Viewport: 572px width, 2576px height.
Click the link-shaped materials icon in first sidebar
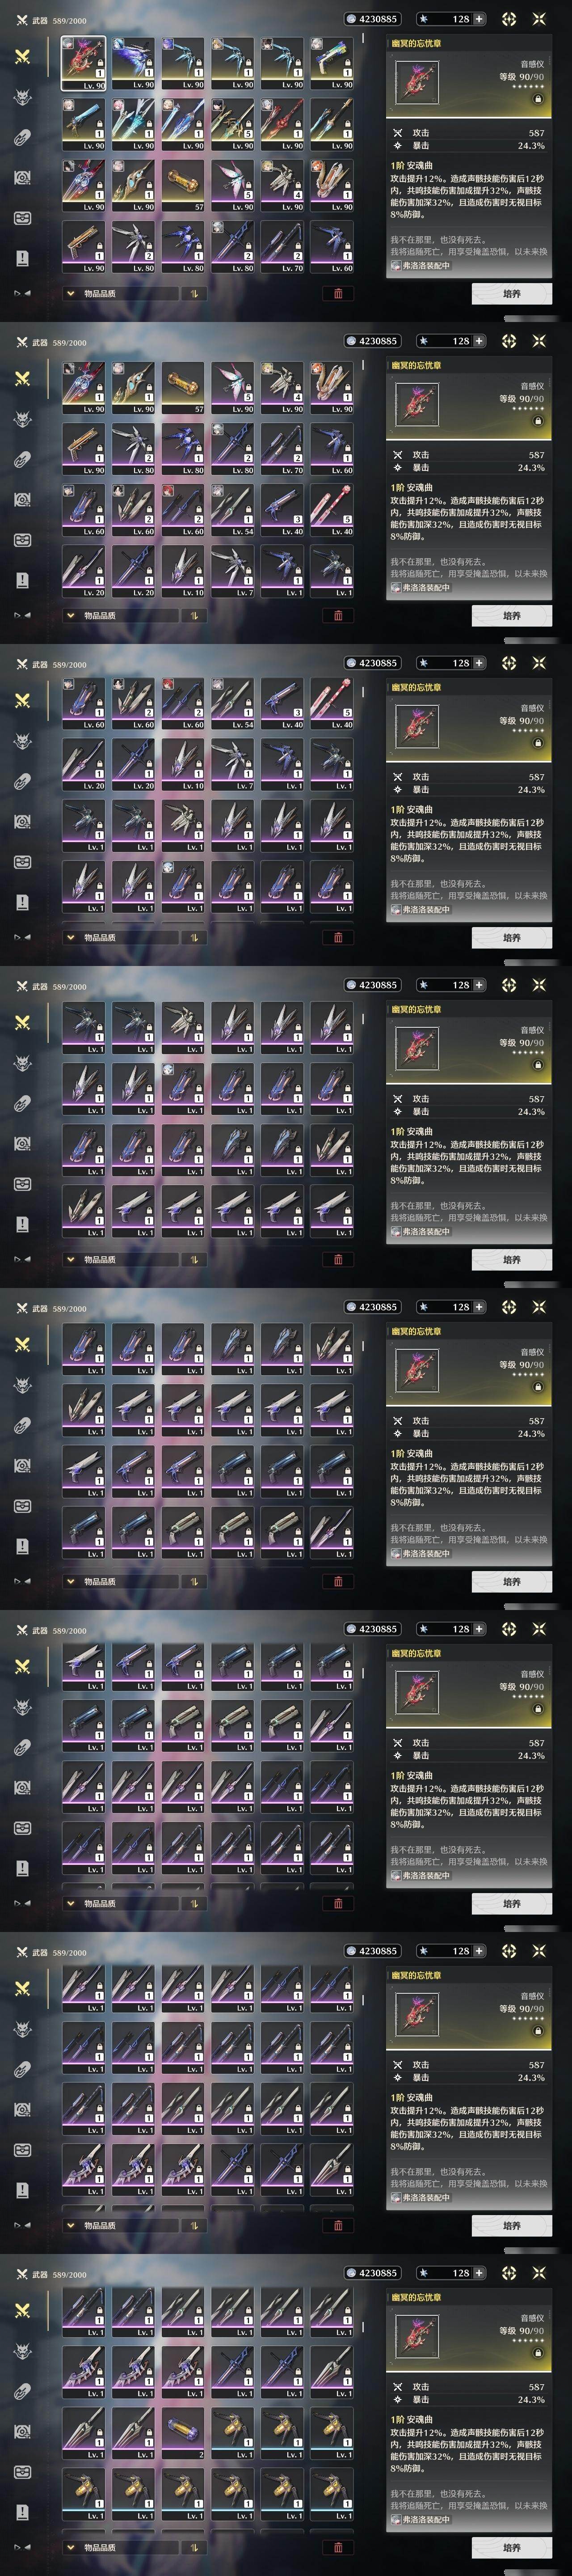tap(22, 137)
